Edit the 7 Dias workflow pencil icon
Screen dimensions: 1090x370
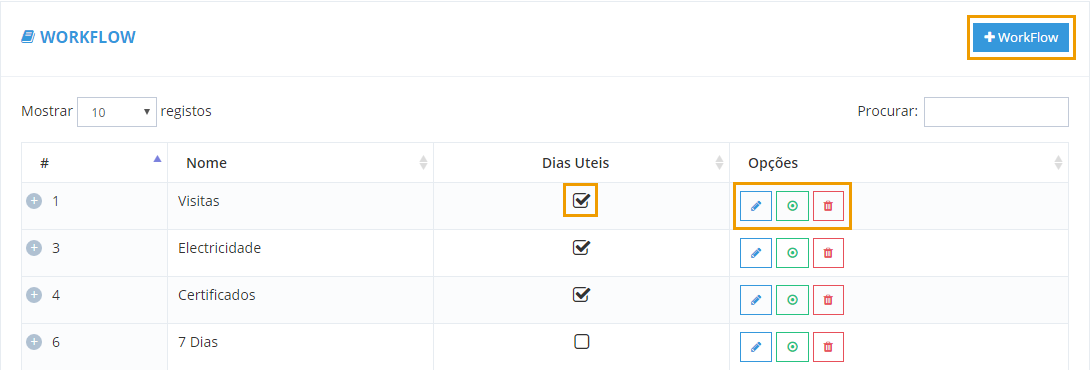756,347
